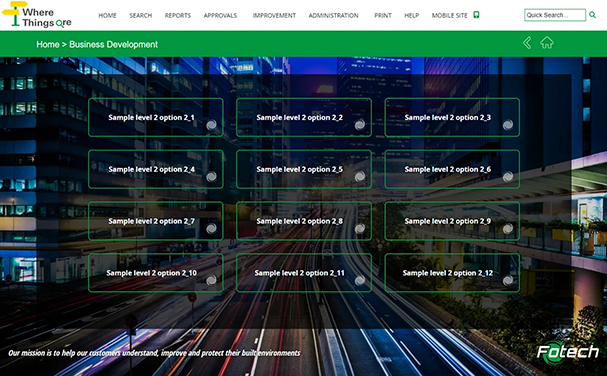
Task: Click the PRINT menu item
Action: click(383, 15)
